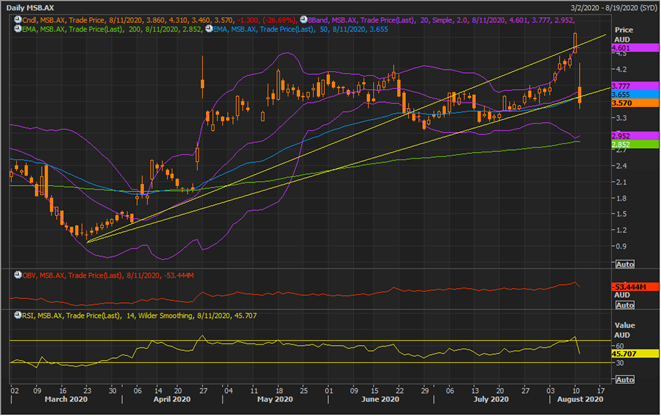The image size is (661, 416).
Task: Click the Value AUD heading in RSI panel
Action: (624, 330)
